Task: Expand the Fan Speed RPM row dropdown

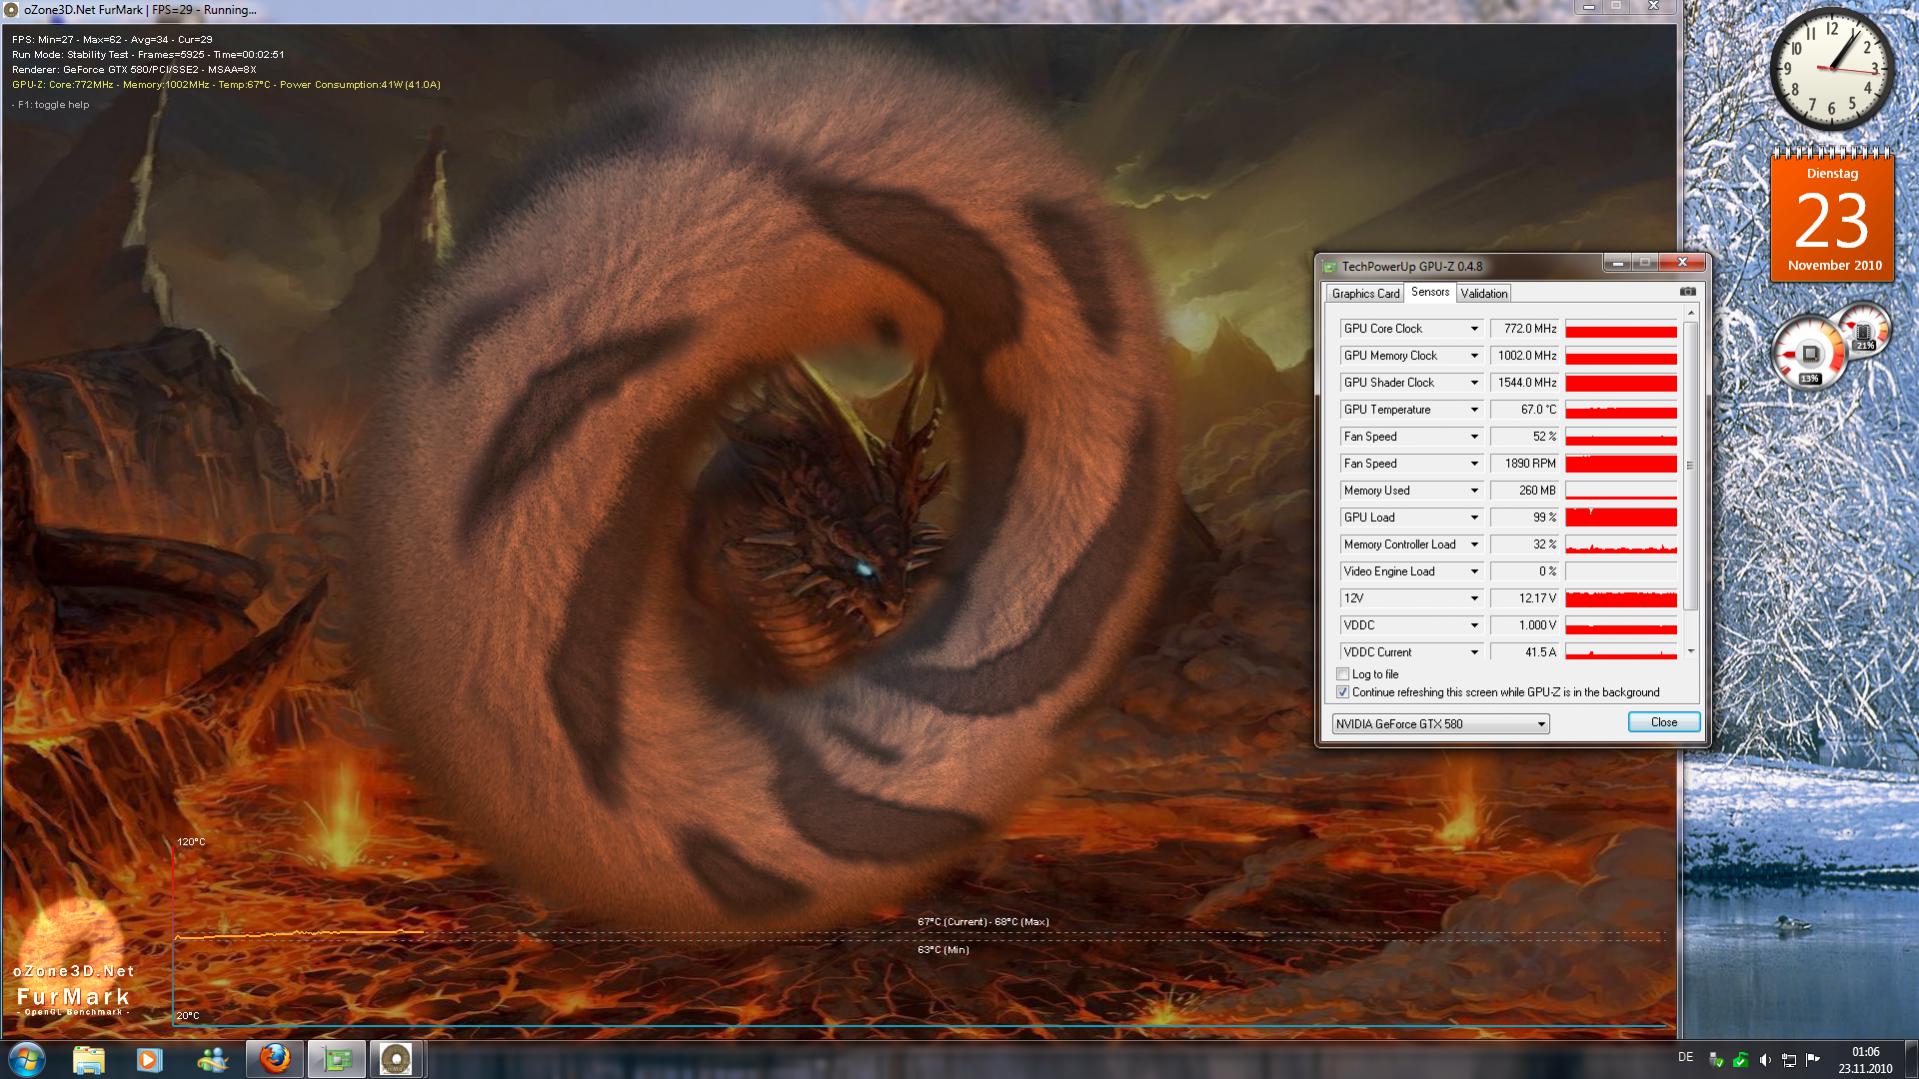Action: point(1474,464)
